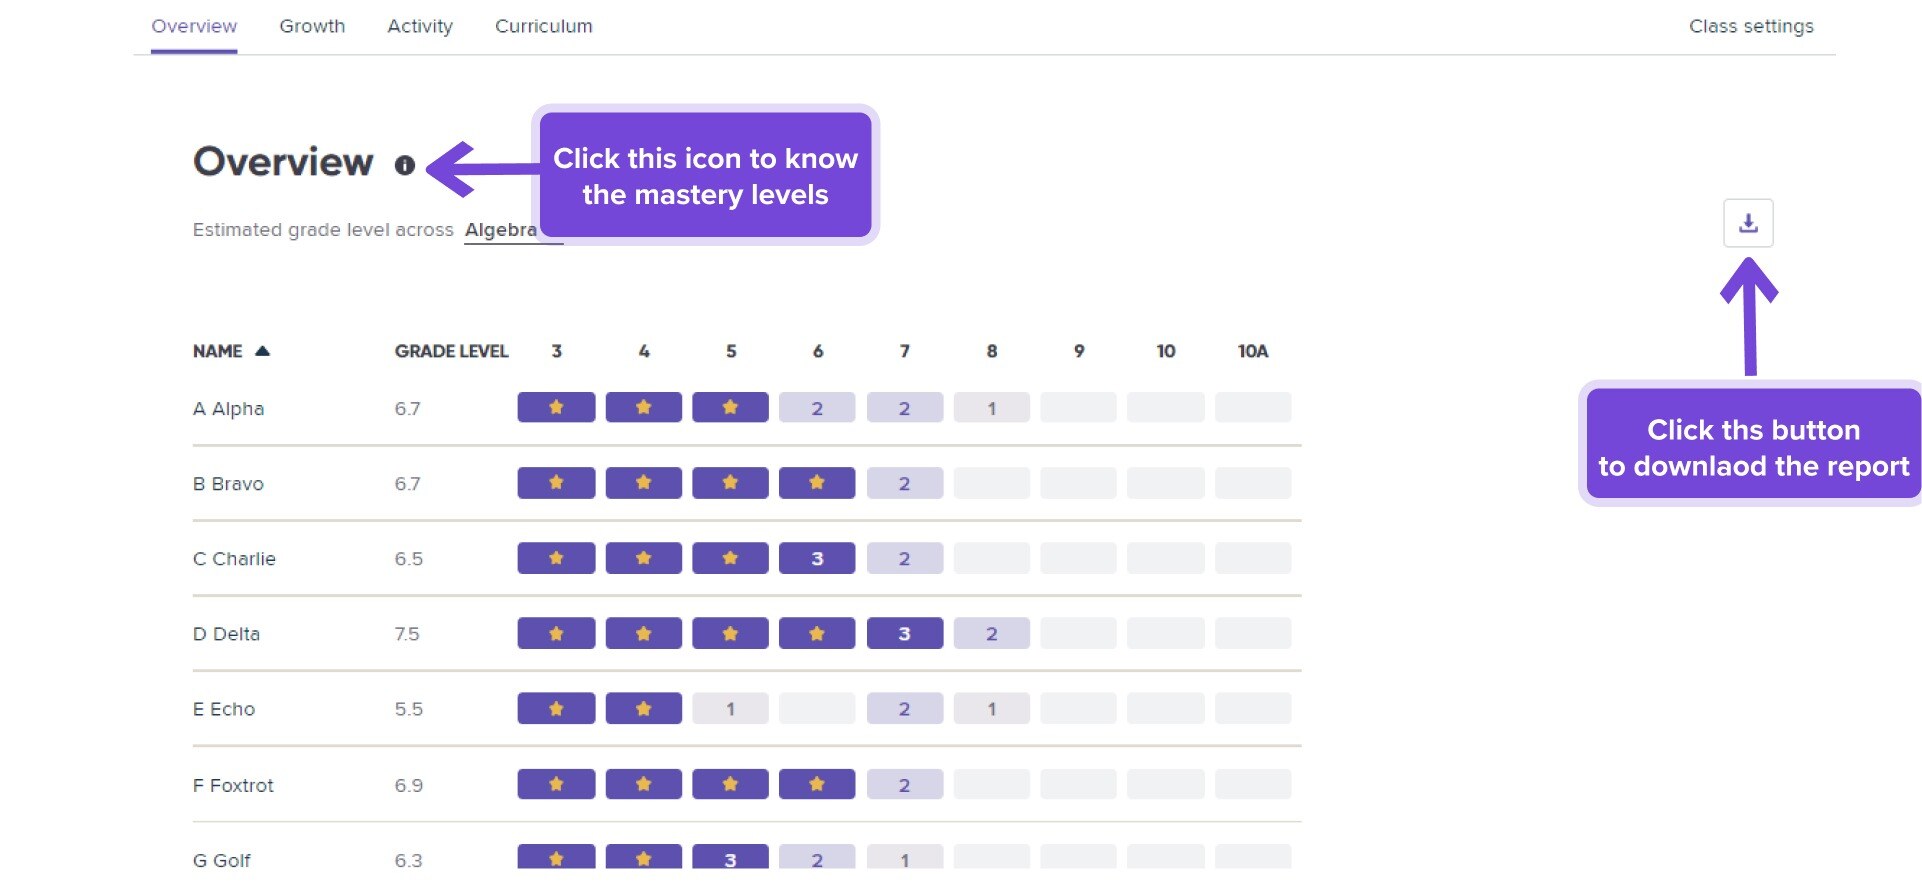The width and height of the screenshot is (1922, 889).
Task: Sort by the GRADE LEVEL column header
Action: (451, 351)
